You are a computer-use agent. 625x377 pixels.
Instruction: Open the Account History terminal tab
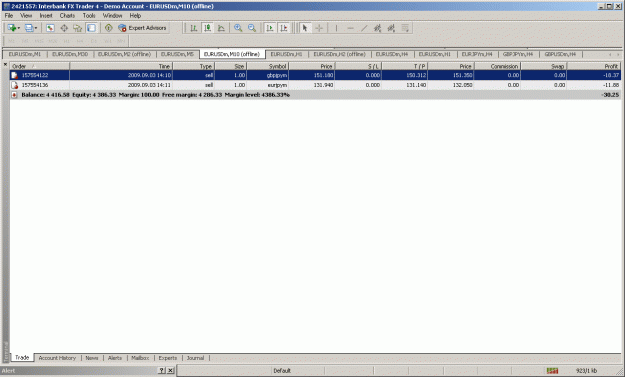tap(57, 358)
